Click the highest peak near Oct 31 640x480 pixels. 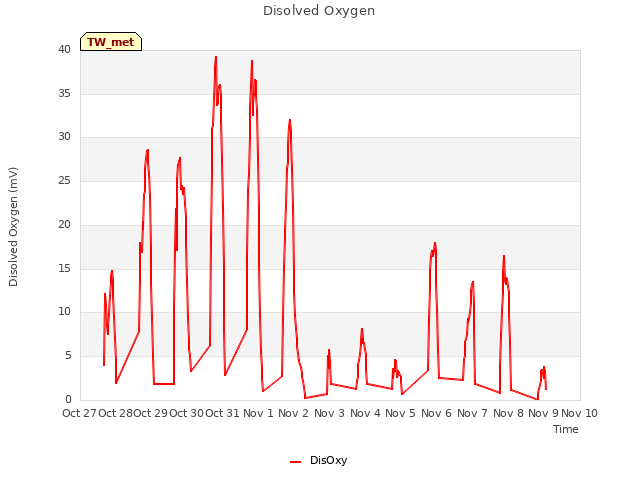(x=216, y=57)
